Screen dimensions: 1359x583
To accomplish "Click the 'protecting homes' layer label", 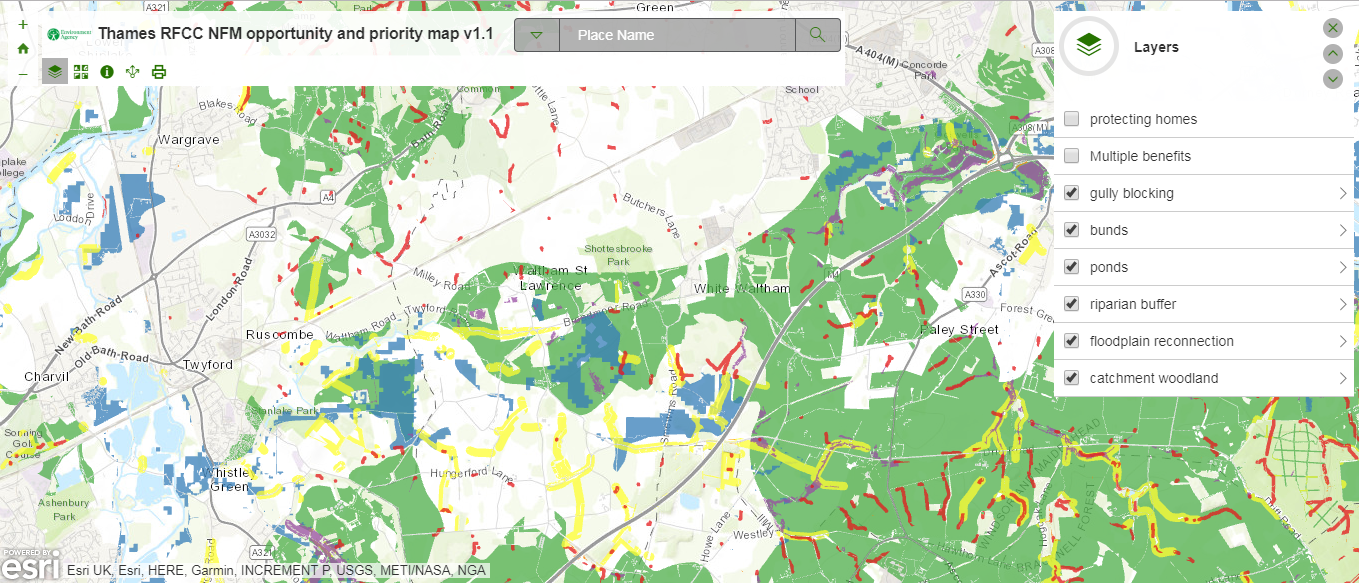I will [1143, 119].
